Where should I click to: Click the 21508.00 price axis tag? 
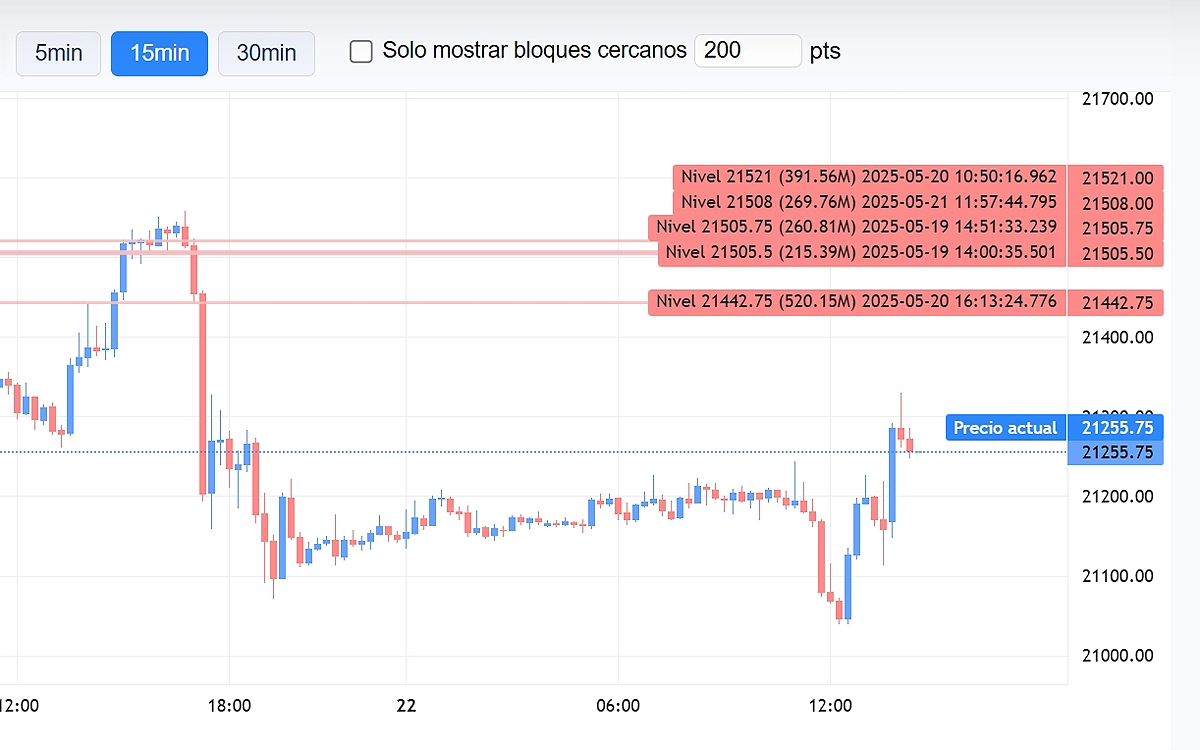1116,203
